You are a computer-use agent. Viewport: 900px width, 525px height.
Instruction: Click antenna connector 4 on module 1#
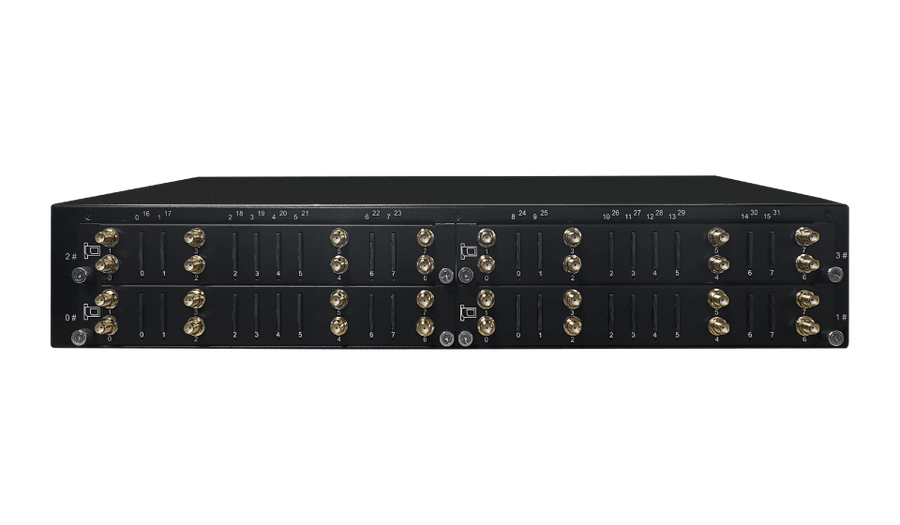click(717, 326)
